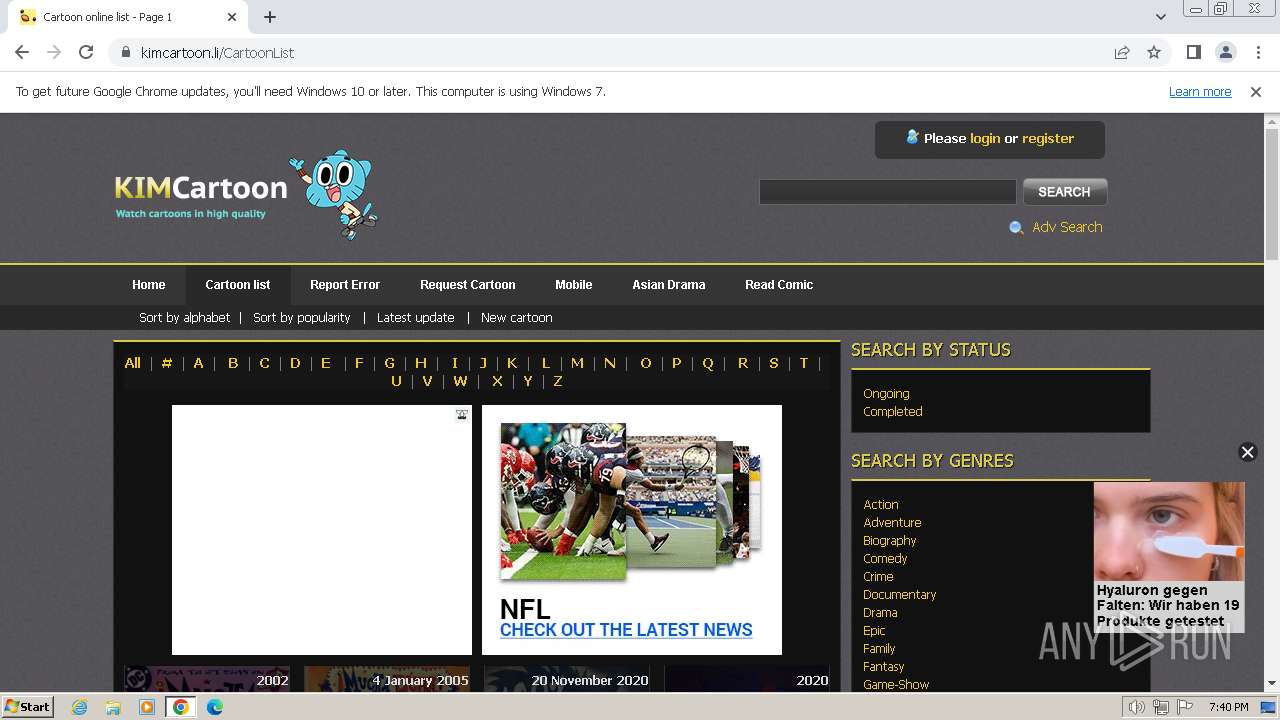The width and height of the screenshot is (1280, 720).
Task: Share this page using the share icon
Action: [1122, 52]
